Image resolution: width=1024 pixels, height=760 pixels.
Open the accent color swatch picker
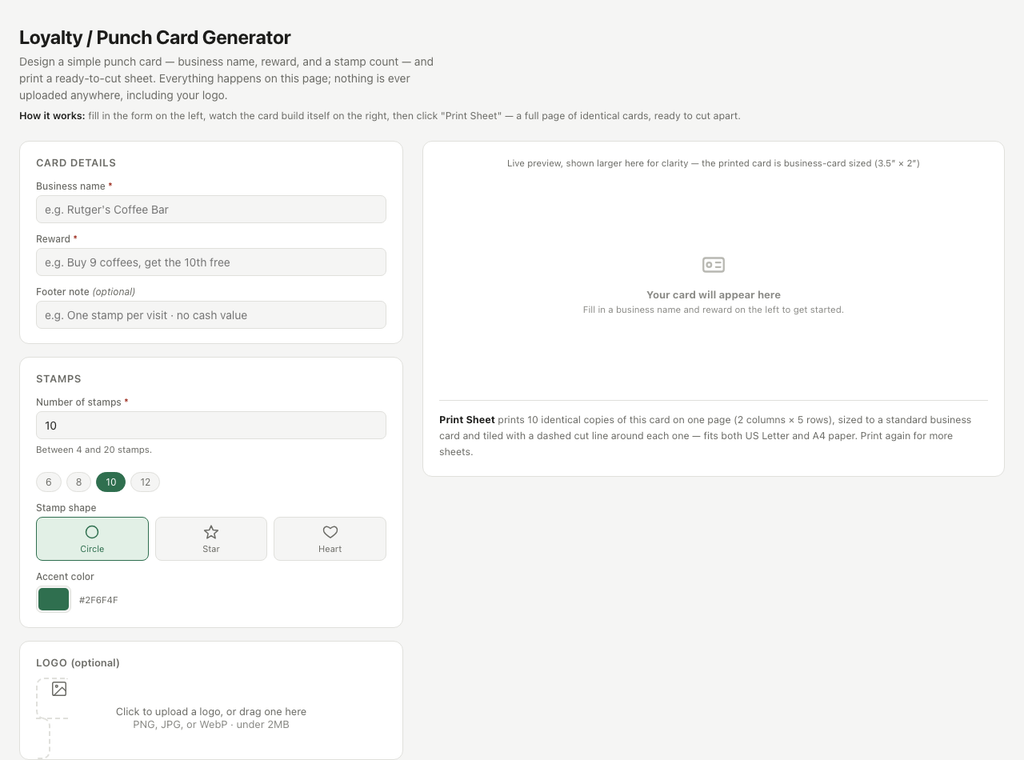click(x=54, y=599)
